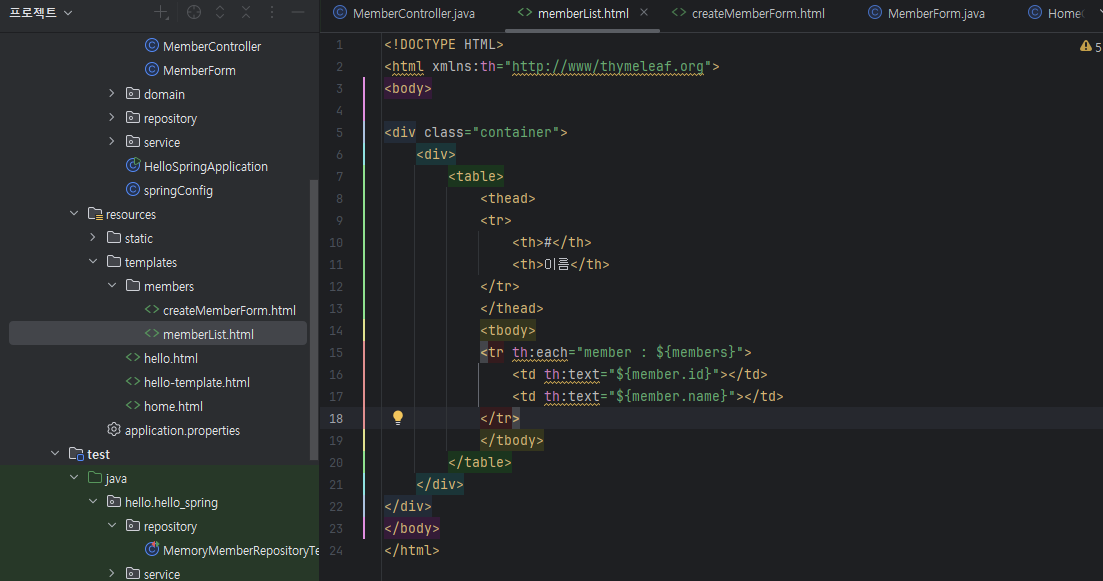Collapse the test java folder
The image size is (1103, 581).
(x=74, y=478)
